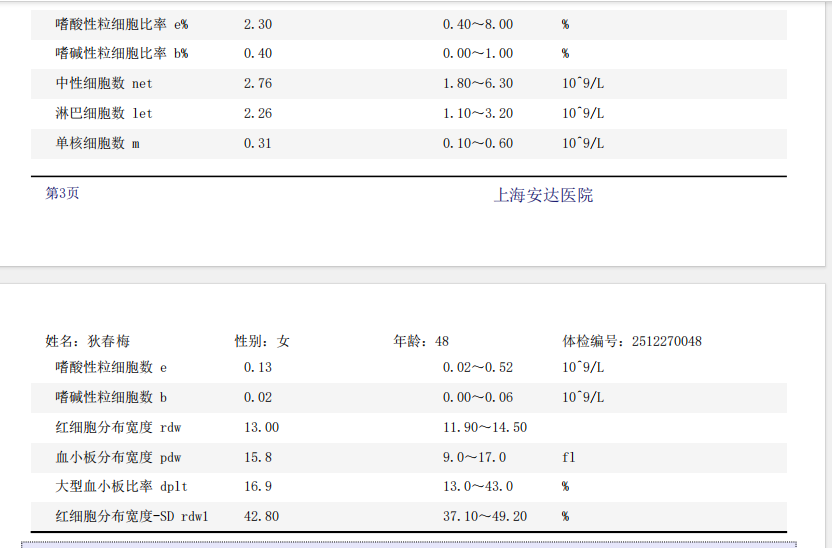This screenshot has height=548, width=832.
Task: Click the 淋巴细胞数 lct row label
Action: pos(104,114)
